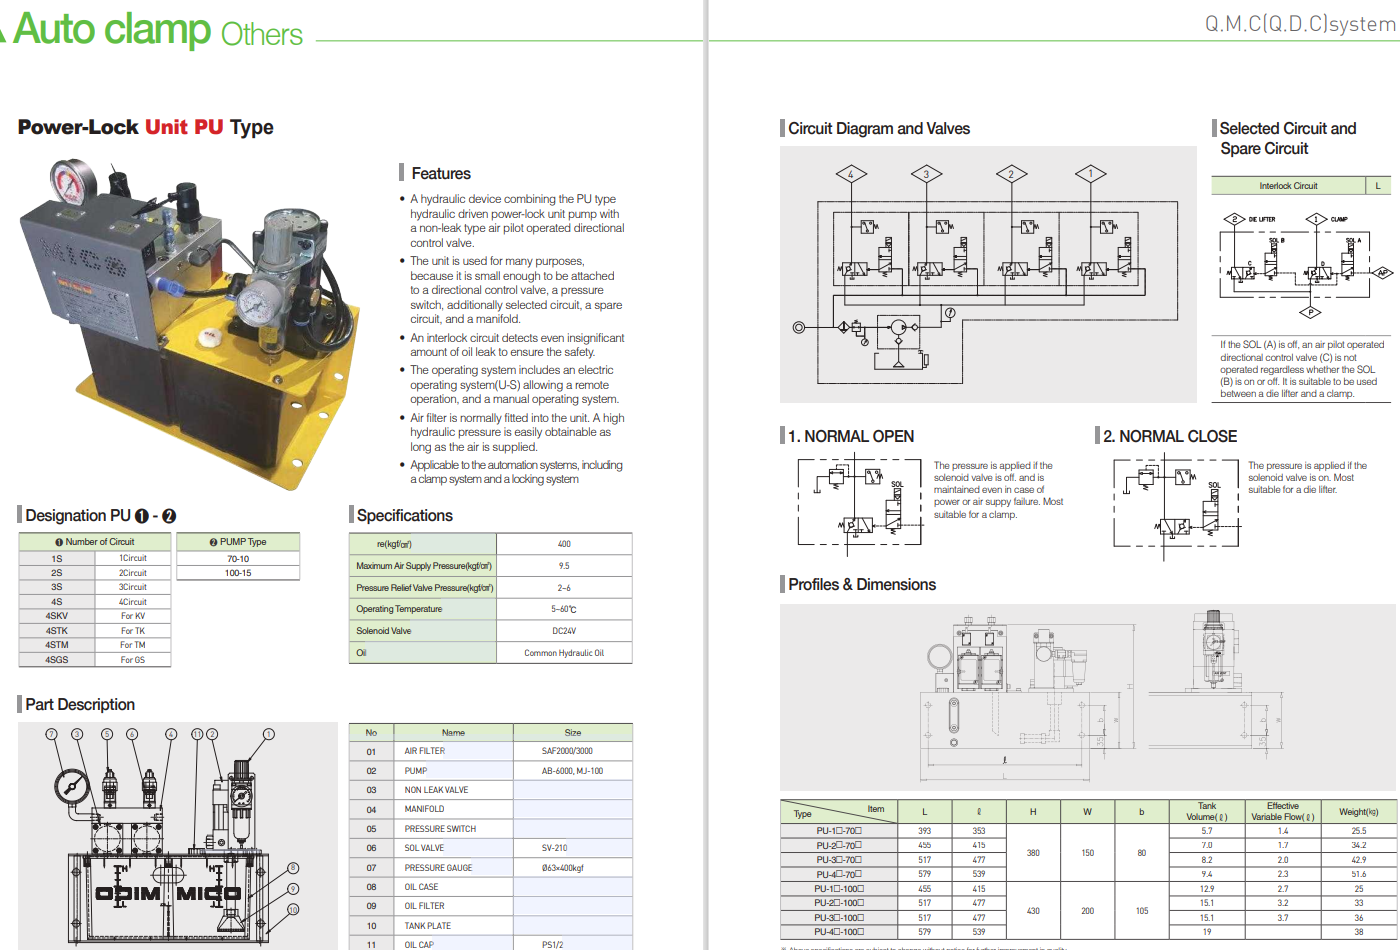Click 'Selected Circuit and Spare Circuit' heading
The width and height of the screenshot is (1400, 950).
click(x=1288, y=138)
